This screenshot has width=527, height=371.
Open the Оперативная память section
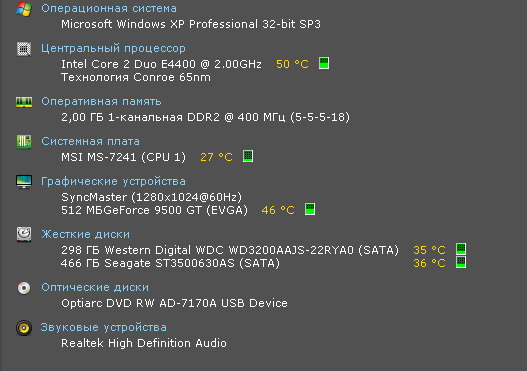[101, 101]
